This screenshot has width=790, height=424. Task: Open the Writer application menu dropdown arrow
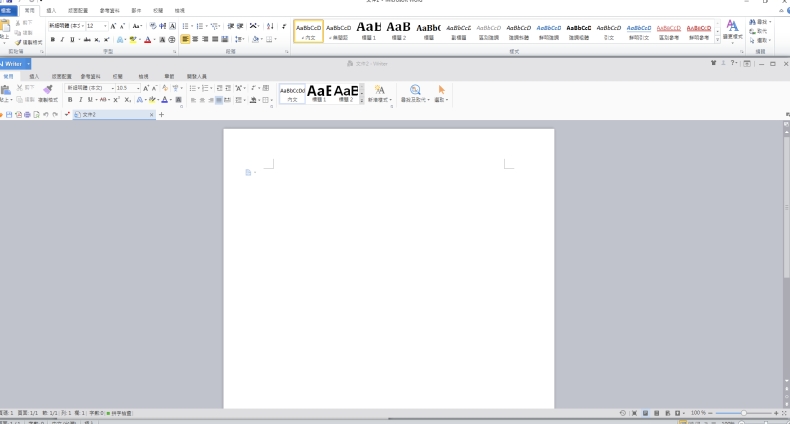29,64
